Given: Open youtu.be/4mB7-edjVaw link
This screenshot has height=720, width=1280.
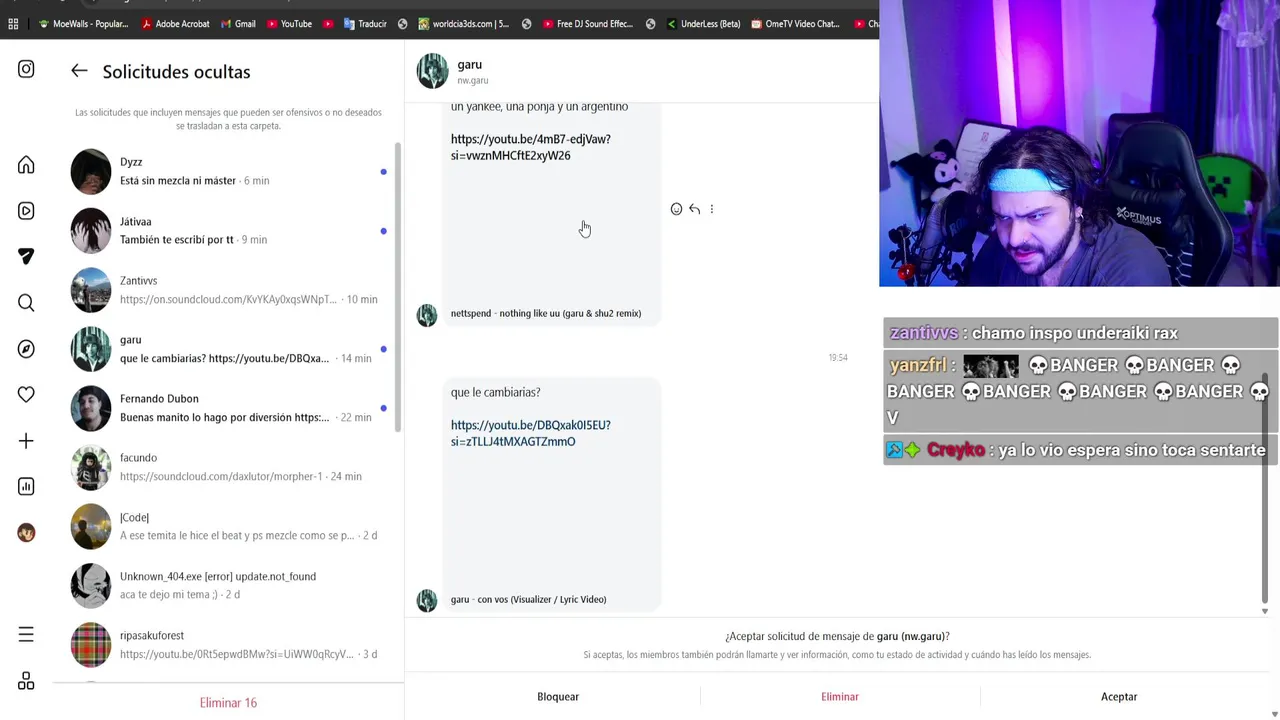Looking at the screenshot, I should point(530,147).
